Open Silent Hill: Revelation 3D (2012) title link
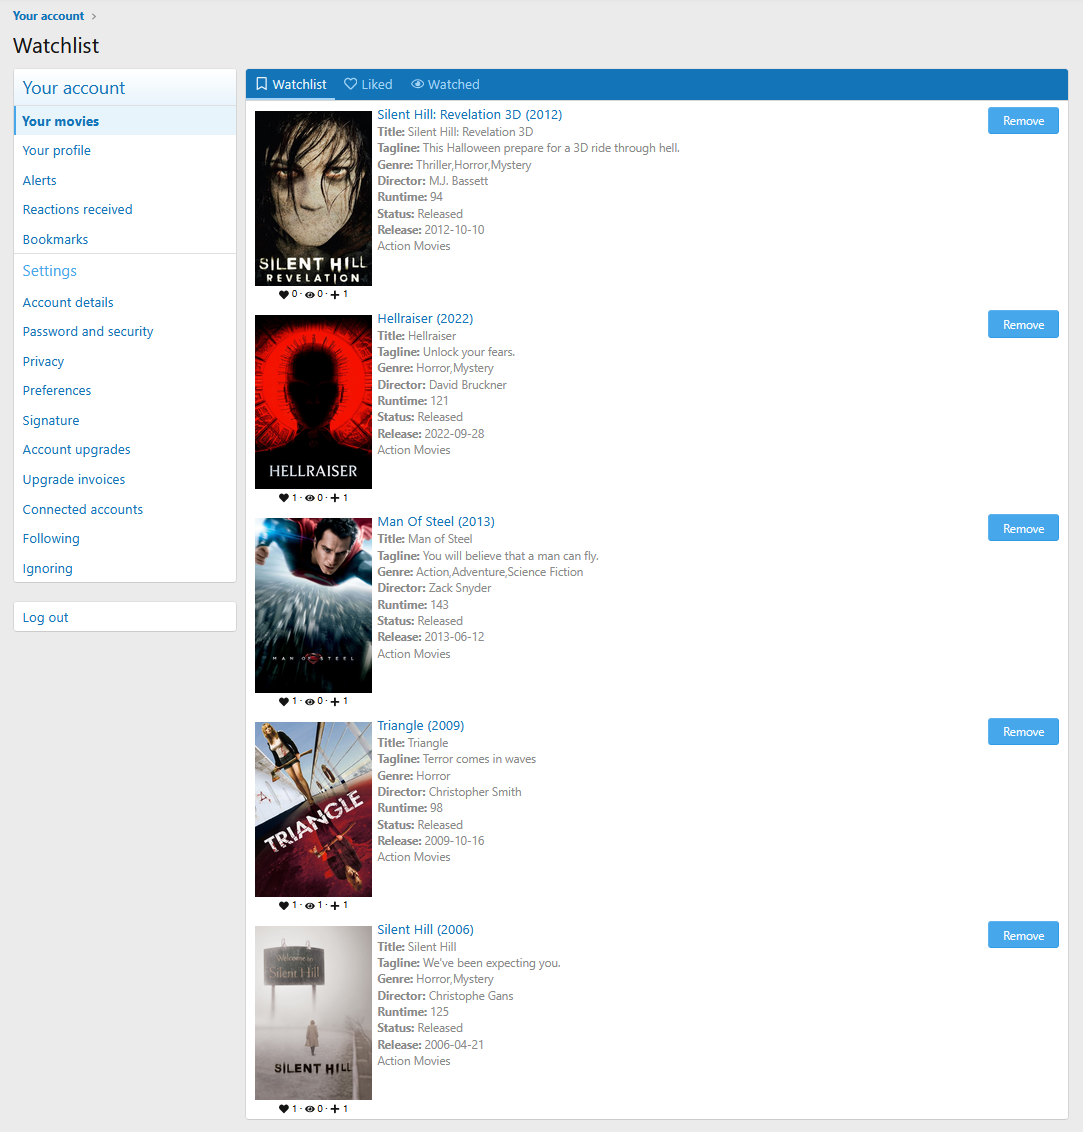 pos(469,114)
